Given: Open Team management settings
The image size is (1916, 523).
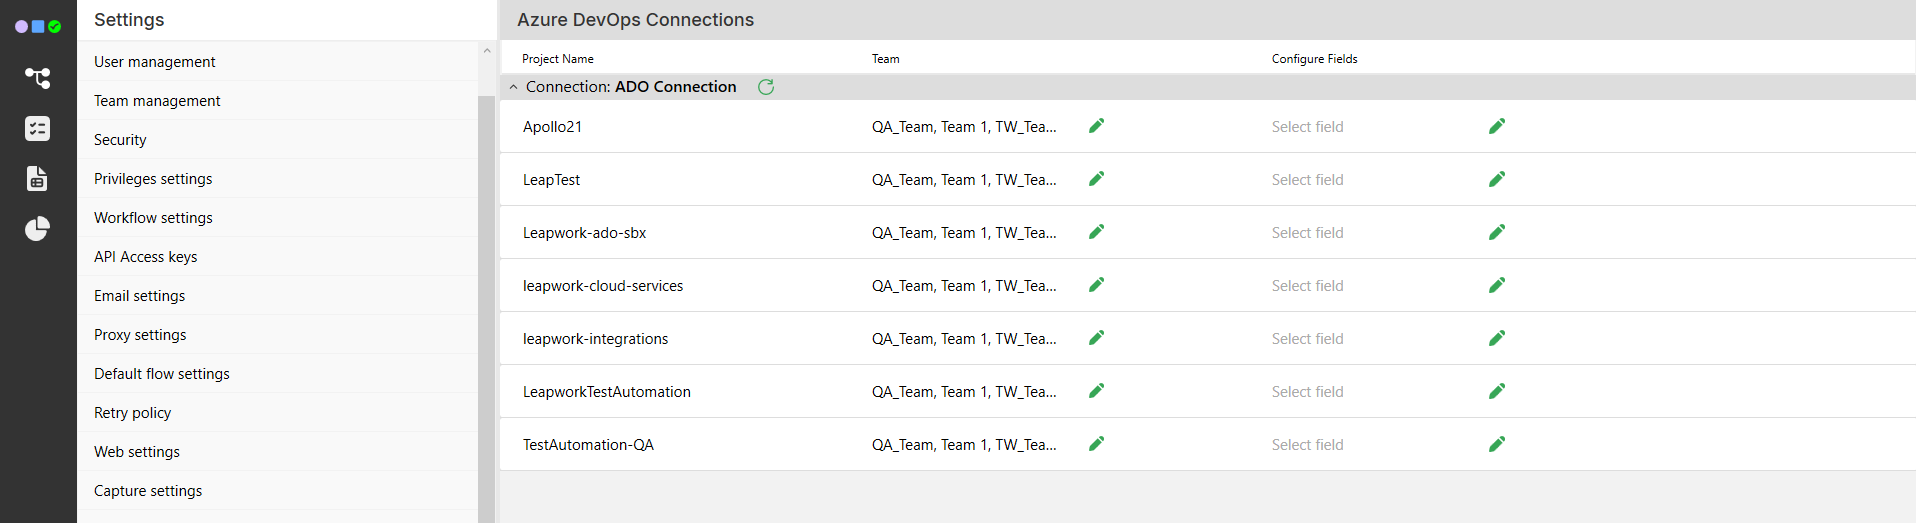Looking at the screenshot, I should [x=157, y=101].
